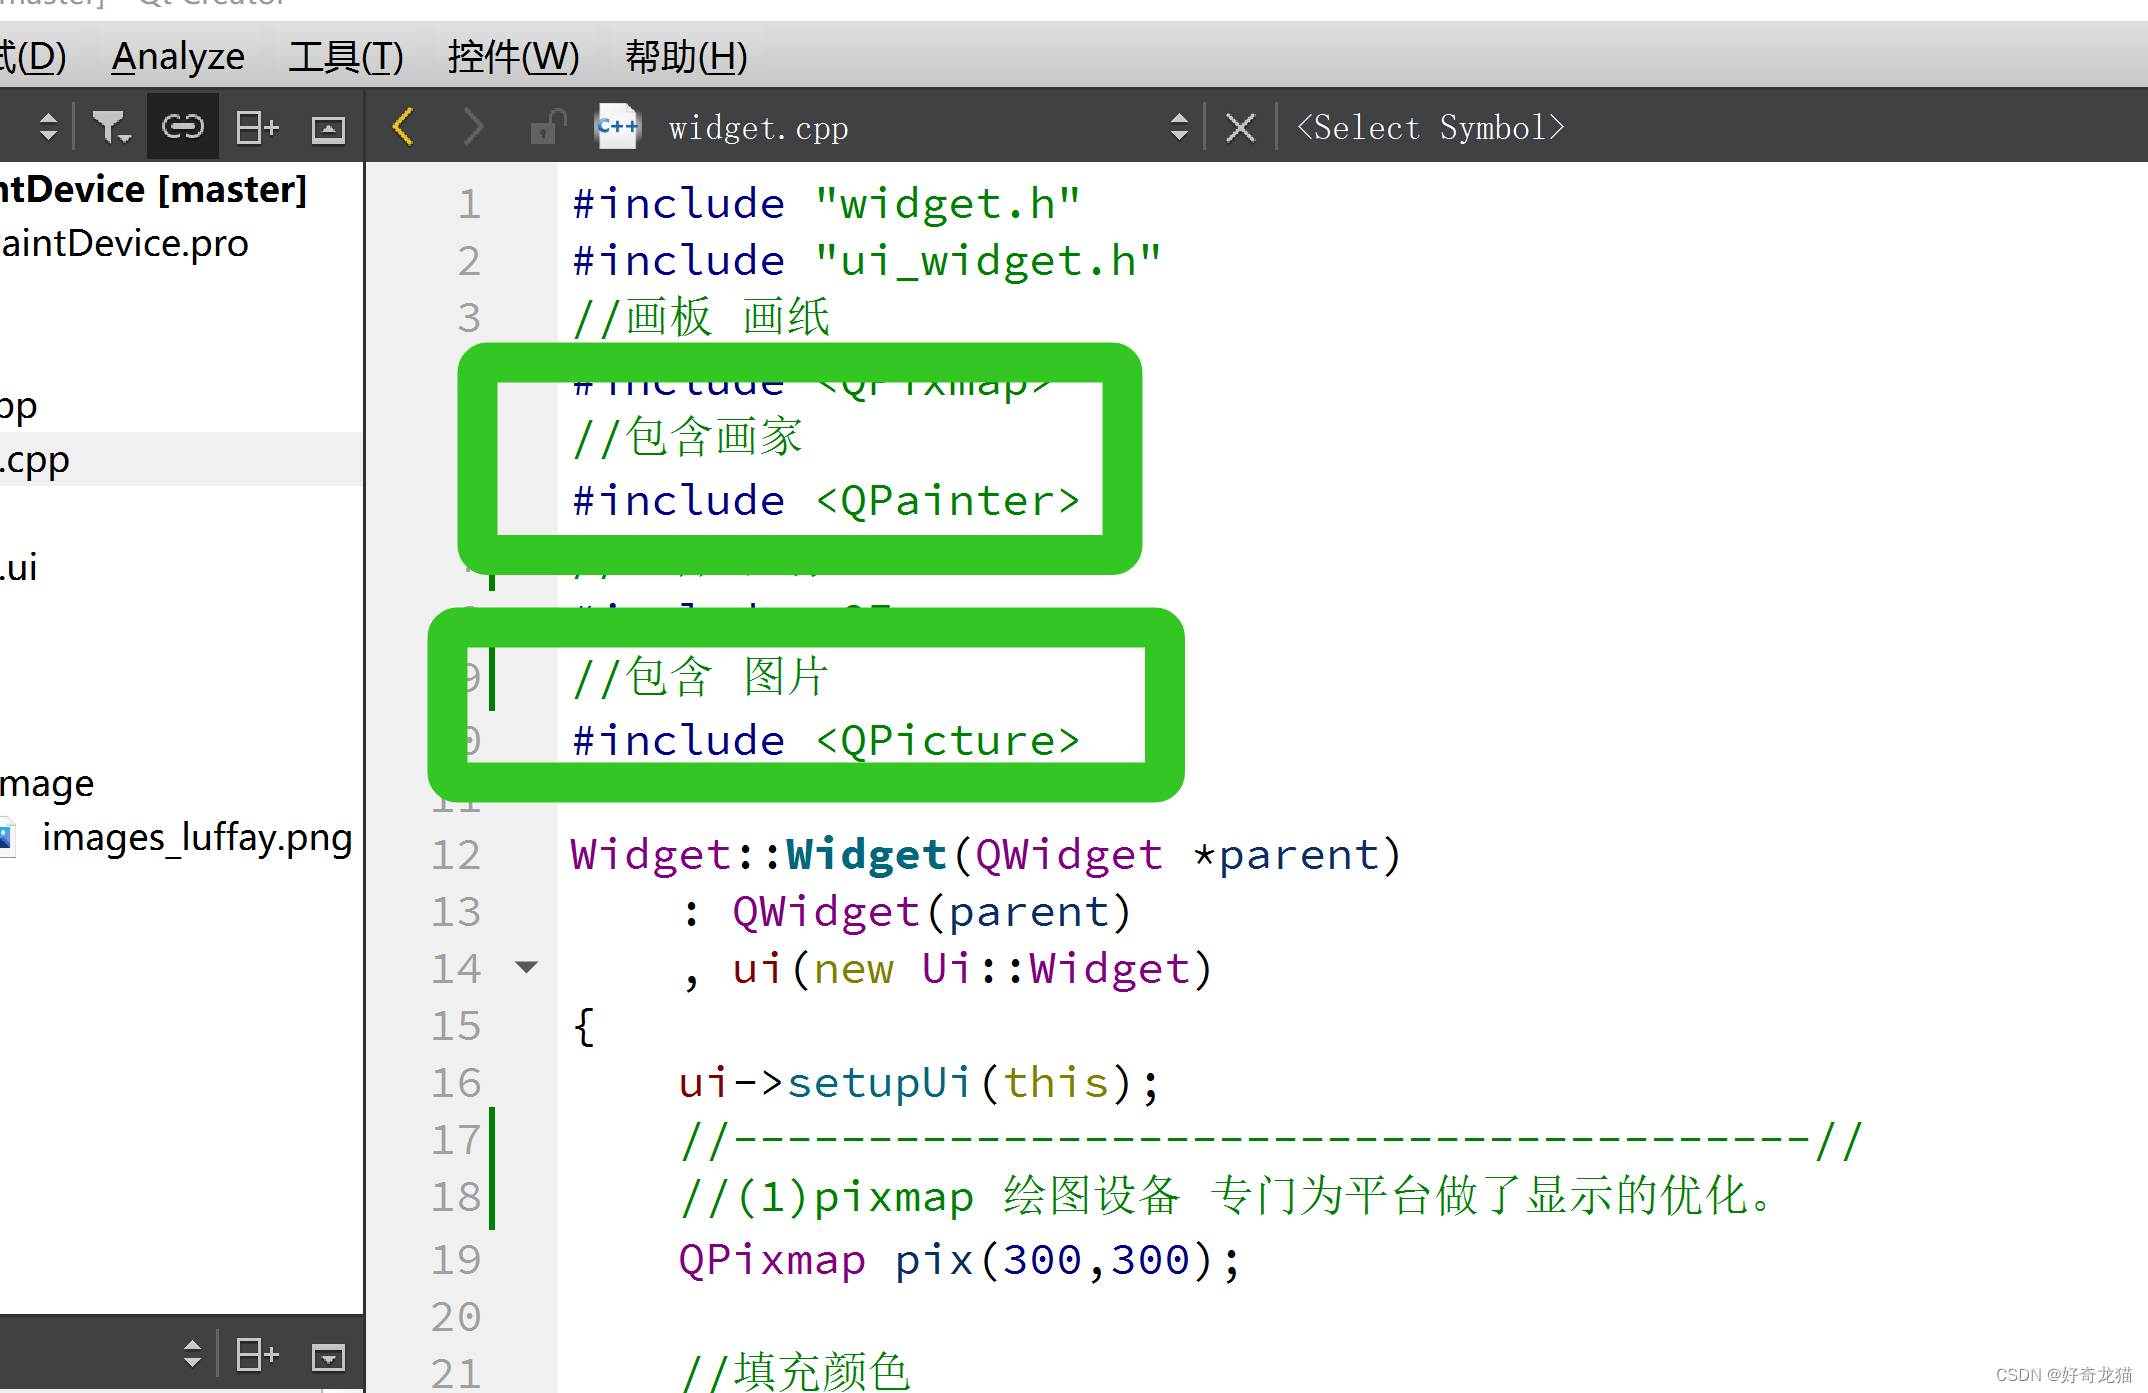Go forward with the right arrow
Image resolution: width=2148 pixels, height=1393 pixels.
pos(472,127)
